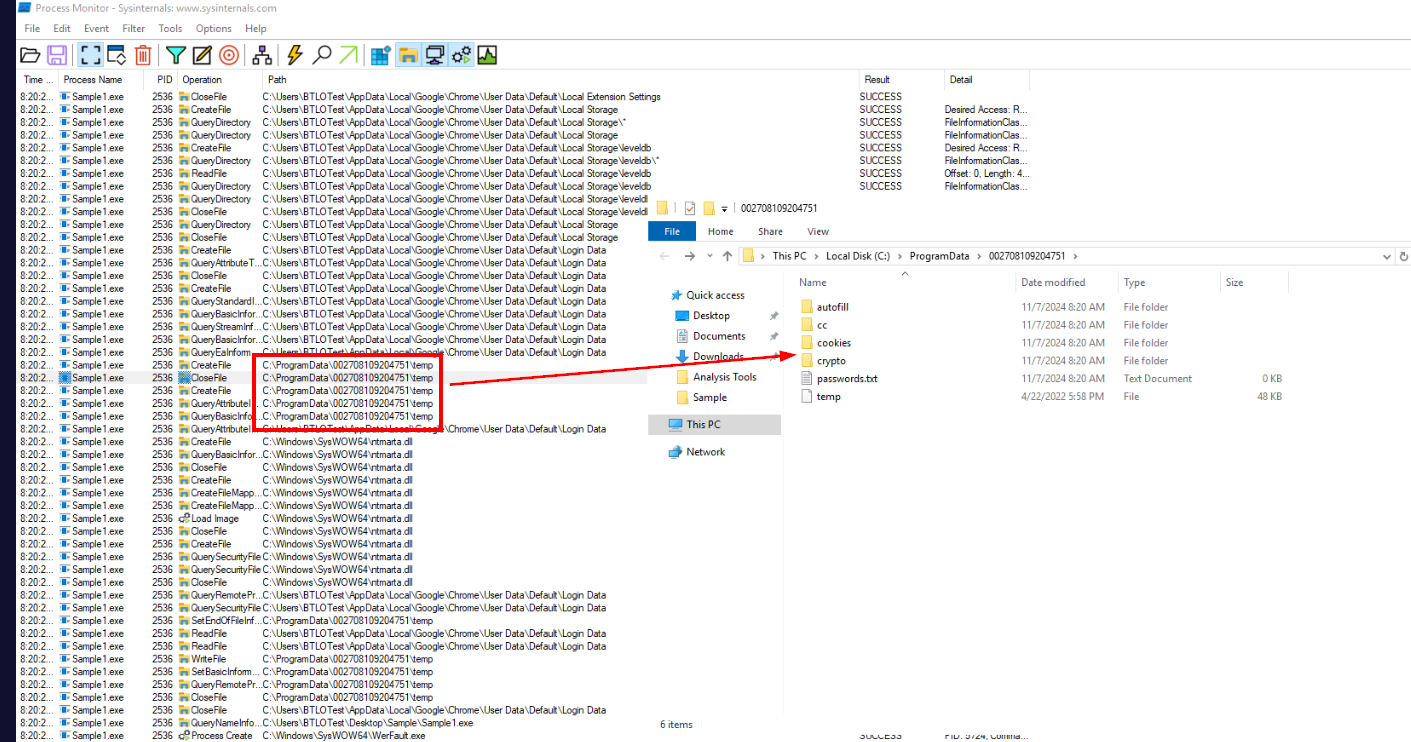
Task: Open the File menu in Process Monitor
Action: (32, 29)
